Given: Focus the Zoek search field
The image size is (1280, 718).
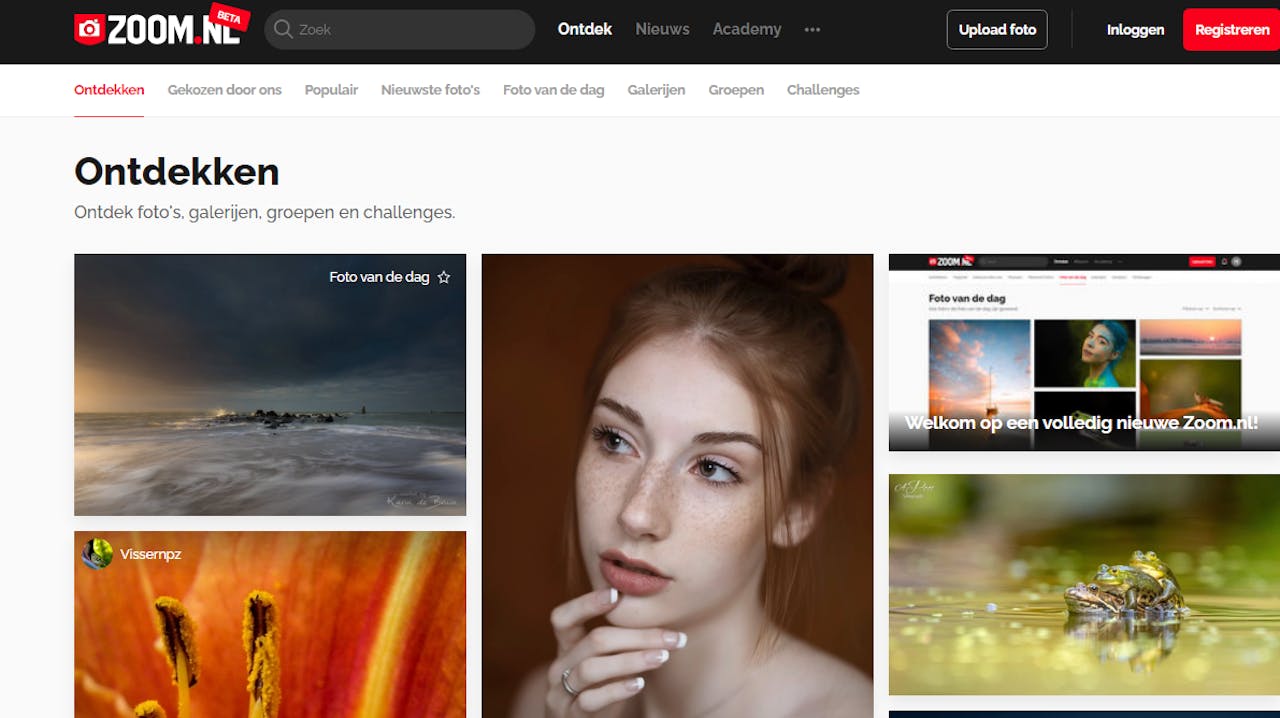Looking at the screenshot, I should (400, 30).
